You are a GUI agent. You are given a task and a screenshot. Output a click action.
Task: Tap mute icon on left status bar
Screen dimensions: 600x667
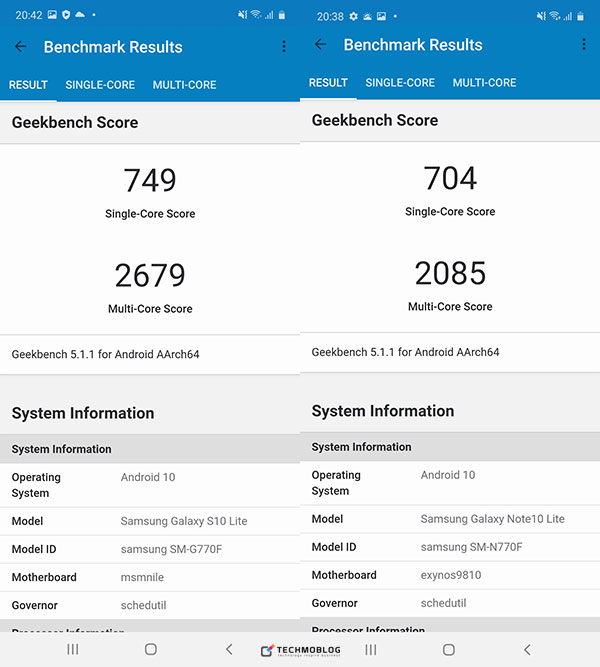click(x=243, y=15)
